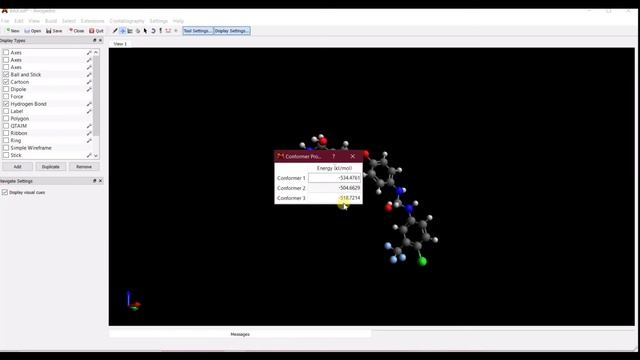Click the Open file toolbar button
This screenshot has height=360, width=640.
pos(33,31)
